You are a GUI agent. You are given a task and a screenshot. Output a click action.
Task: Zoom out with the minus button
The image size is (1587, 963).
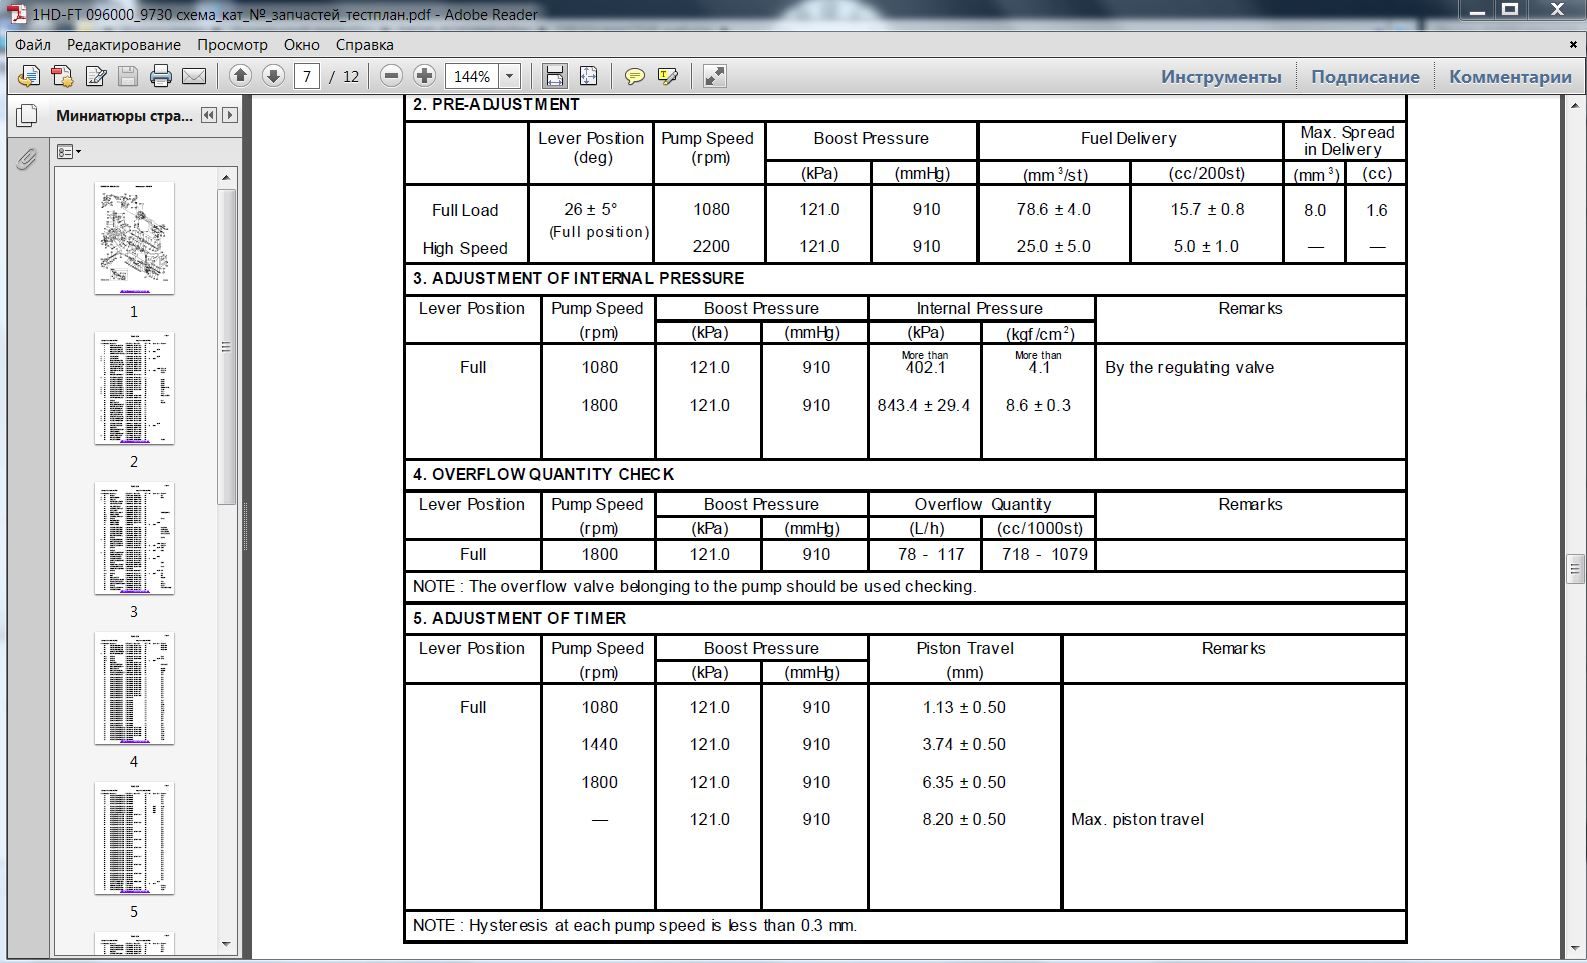[x=392, y=76]
